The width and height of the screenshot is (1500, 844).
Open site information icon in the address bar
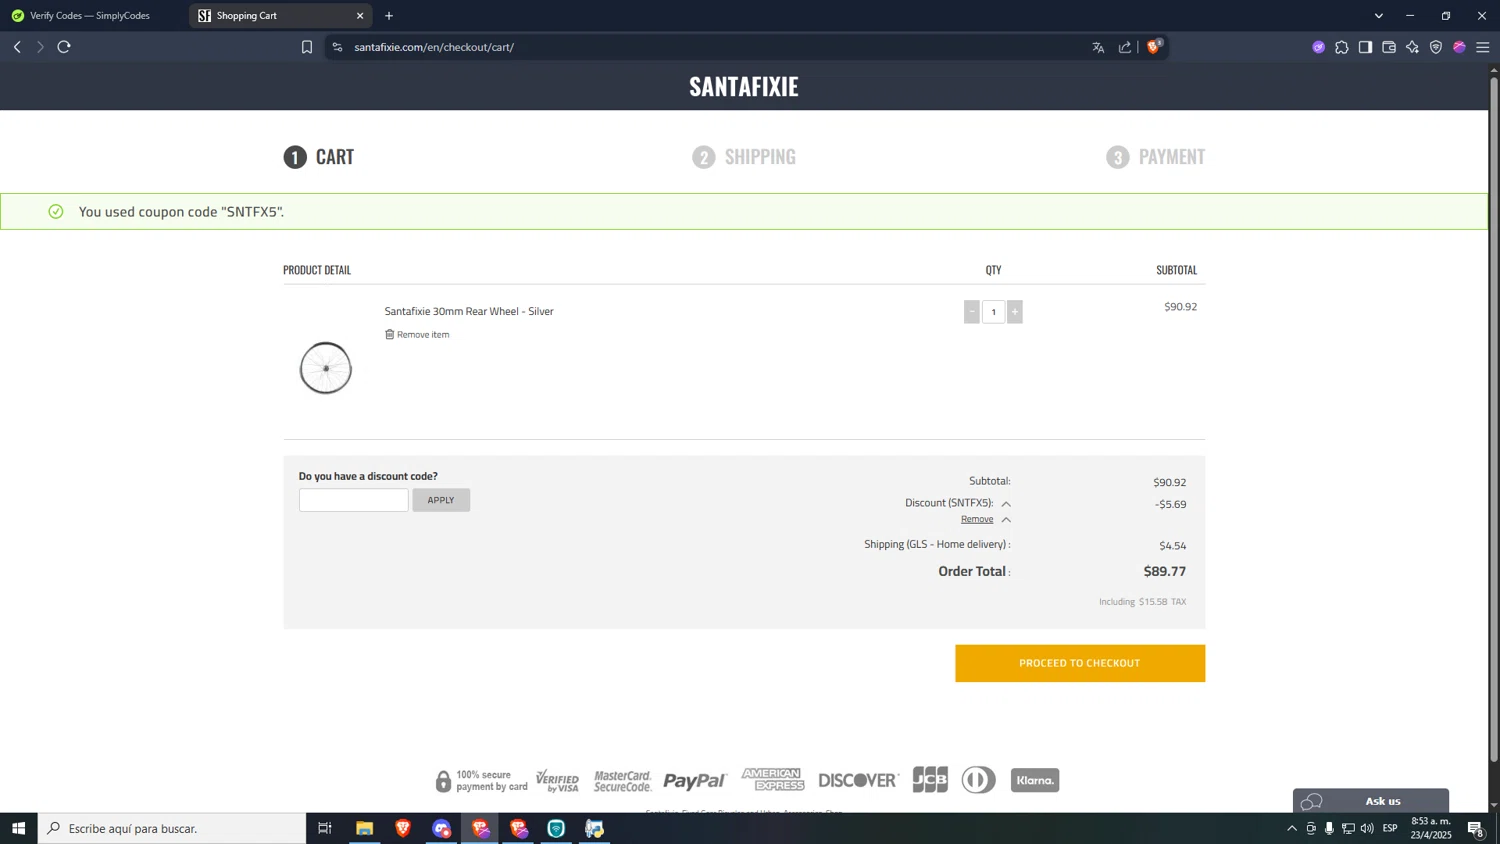[x=337, y=47]
